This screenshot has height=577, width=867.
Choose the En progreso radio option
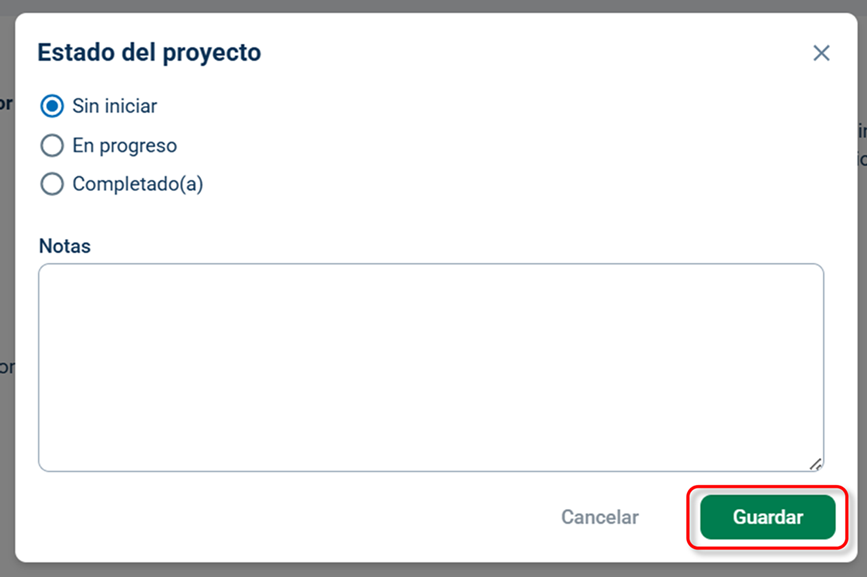click(52, 146)
